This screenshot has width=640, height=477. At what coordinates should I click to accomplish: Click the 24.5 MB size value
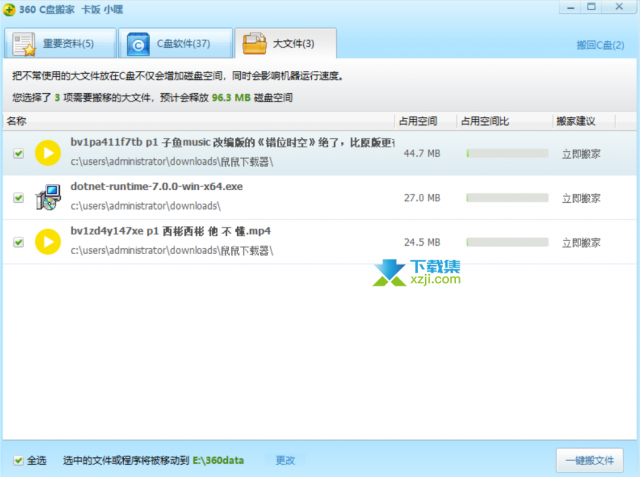(x=422, y=242)
